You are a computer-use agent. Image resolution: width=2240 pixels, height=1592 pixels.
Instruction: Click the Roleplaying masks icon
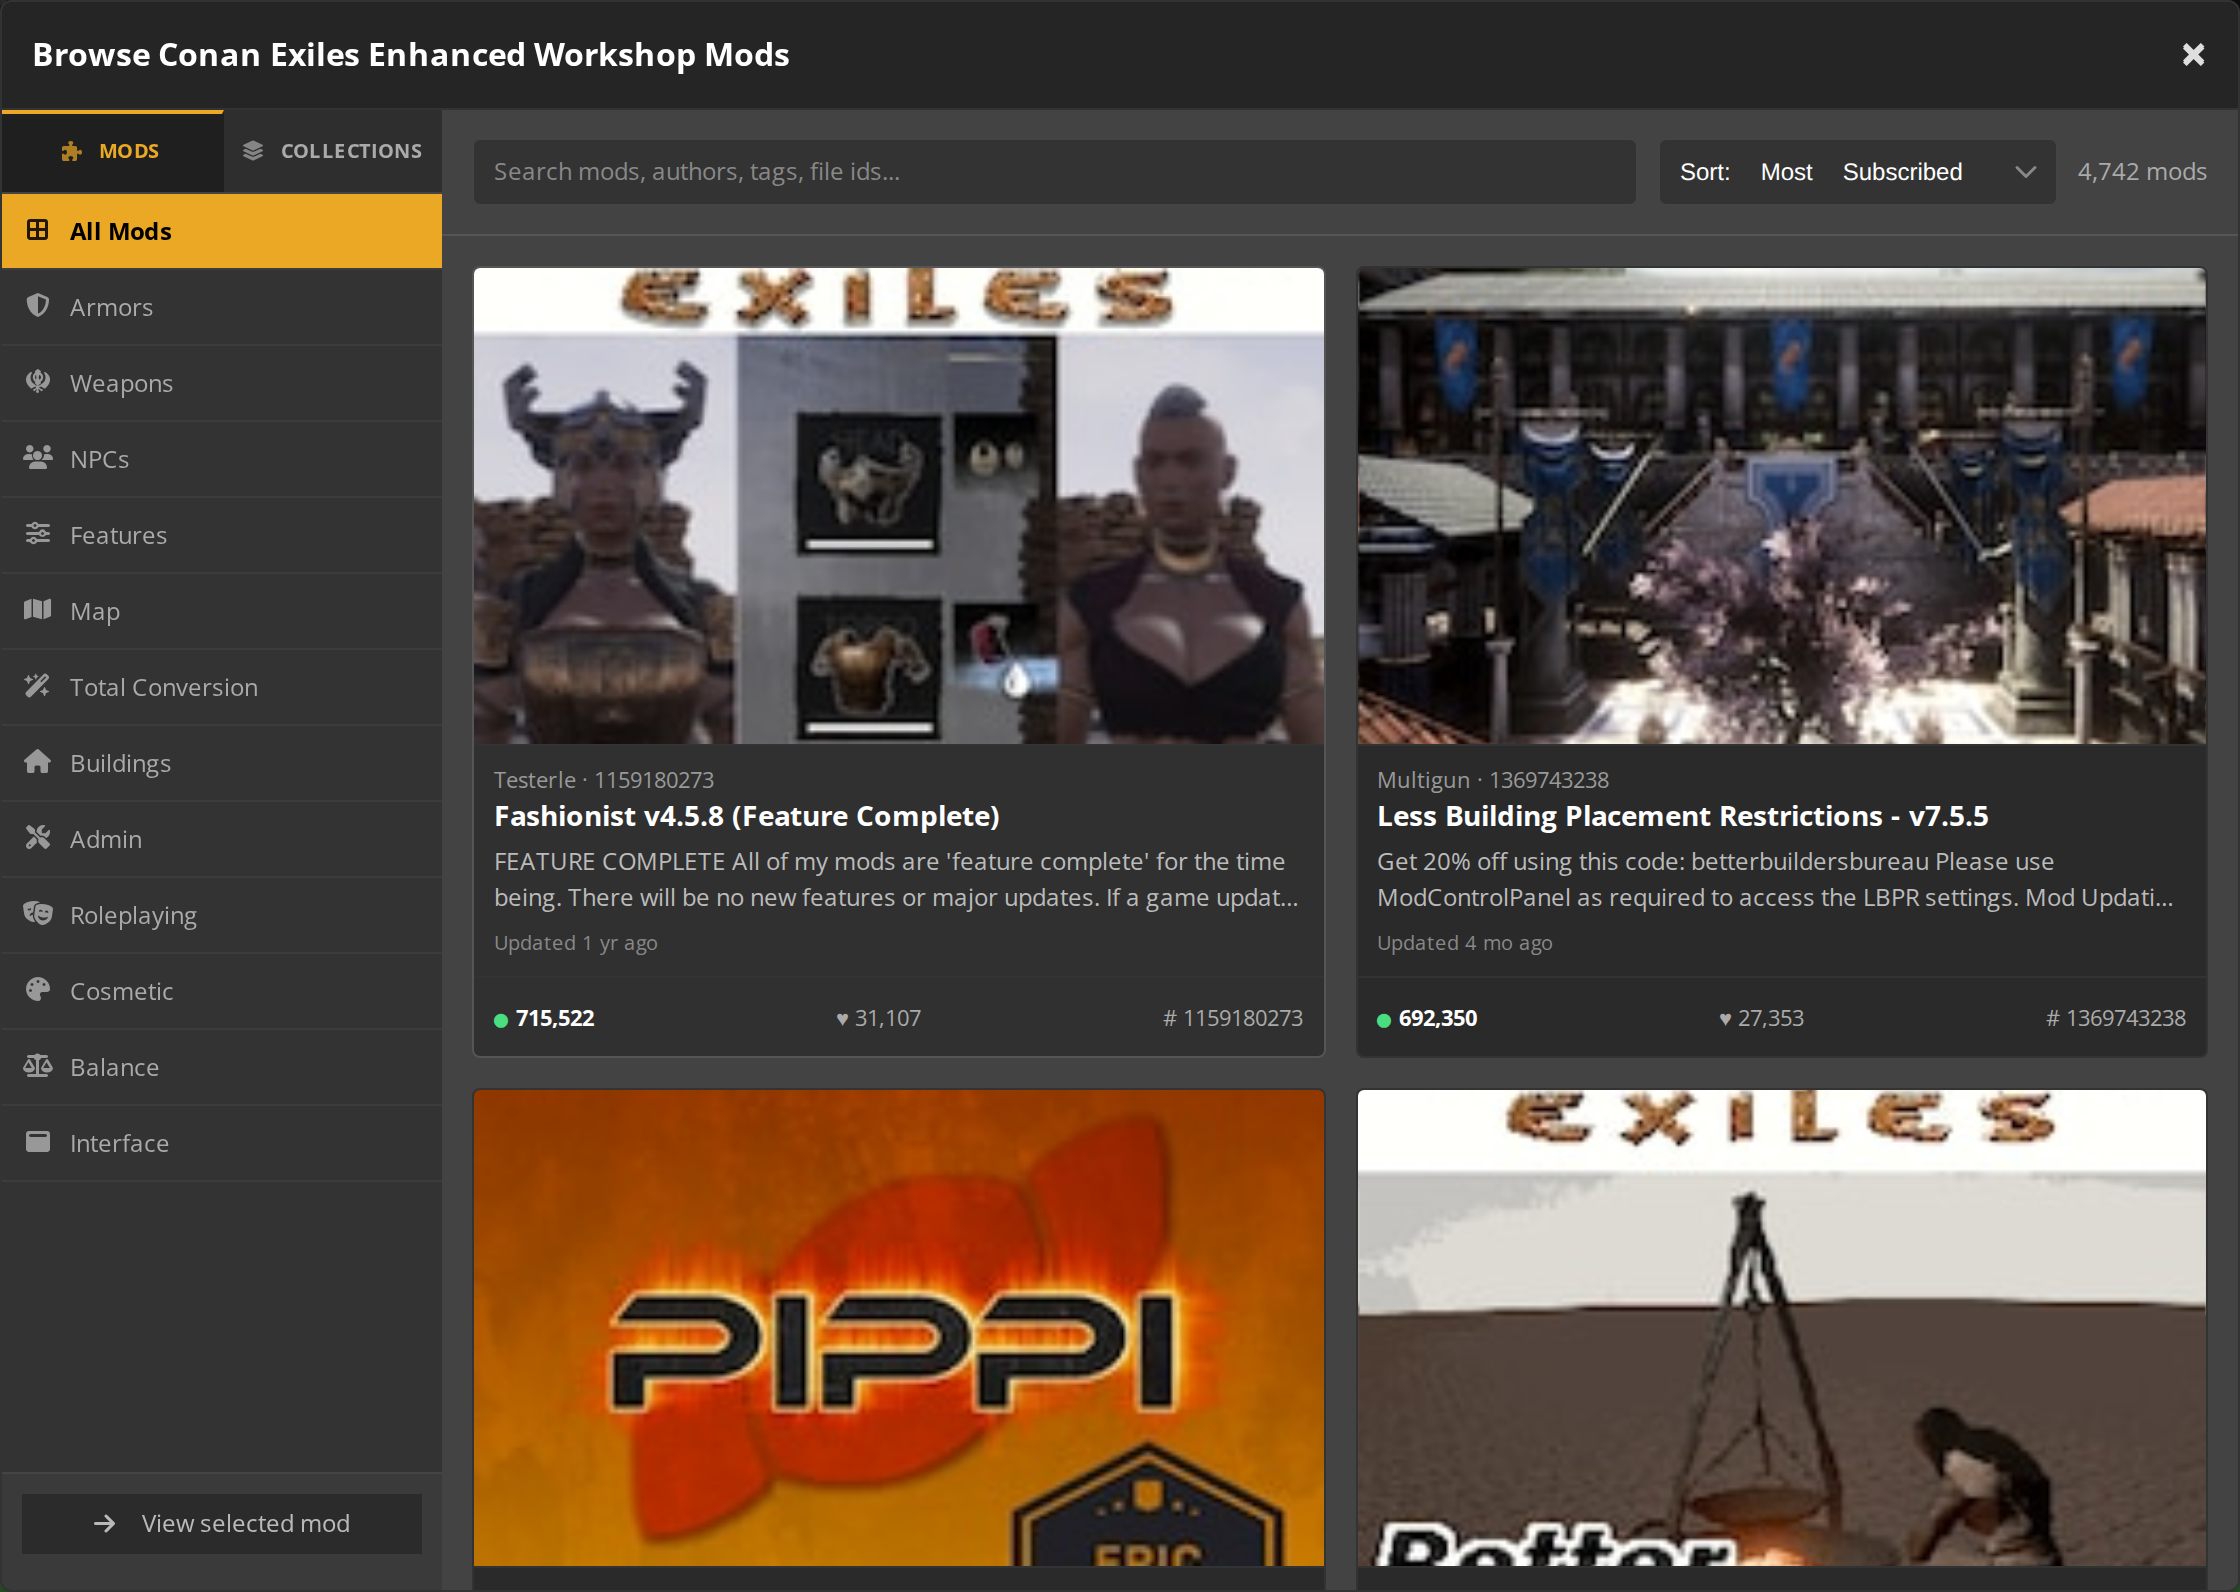coord(38,914)
